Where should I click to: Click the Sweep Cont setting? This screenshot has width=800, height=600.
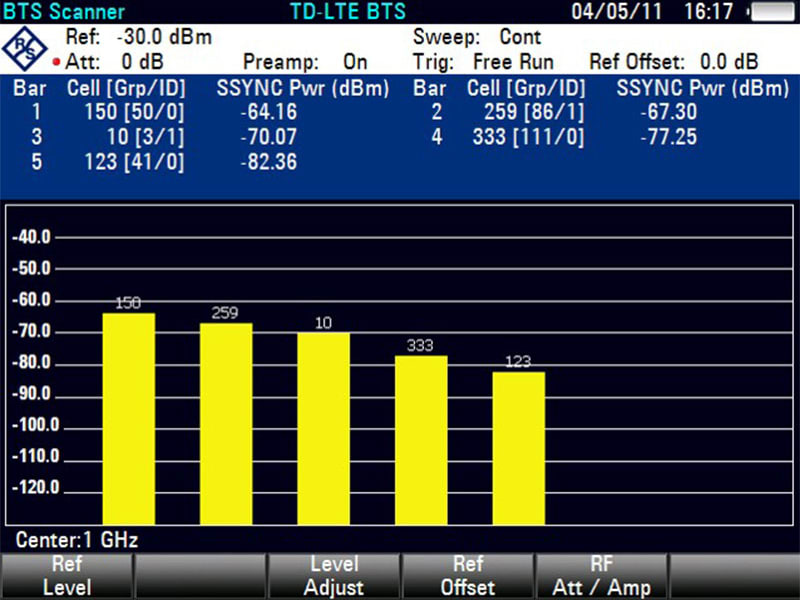click(x=477, y=37)
